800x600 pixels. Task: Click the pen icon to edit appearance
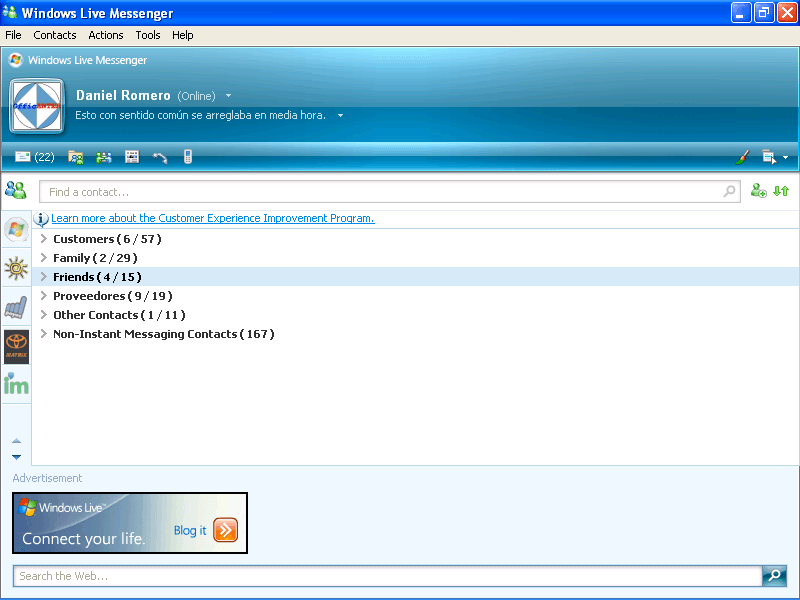click(742, 157)
